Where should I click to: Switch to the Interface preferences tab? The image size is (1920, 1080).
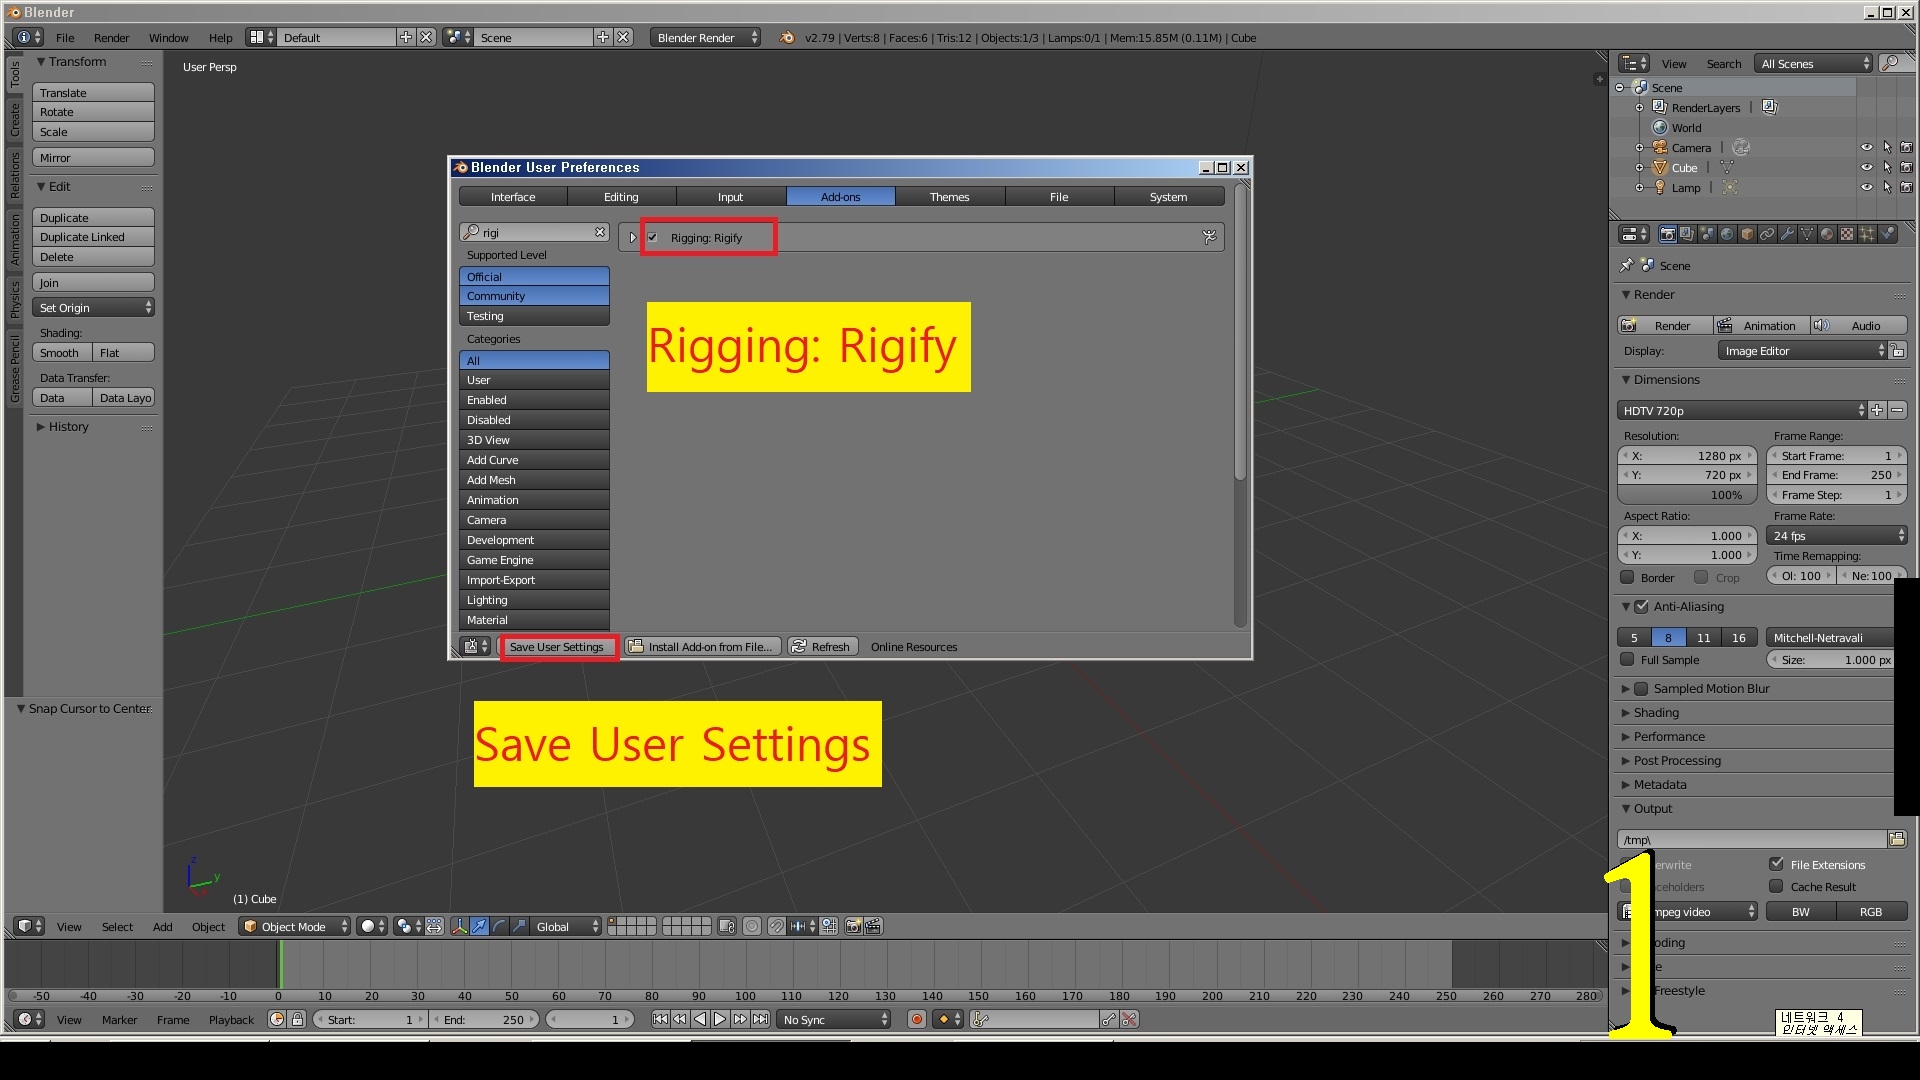513,196
